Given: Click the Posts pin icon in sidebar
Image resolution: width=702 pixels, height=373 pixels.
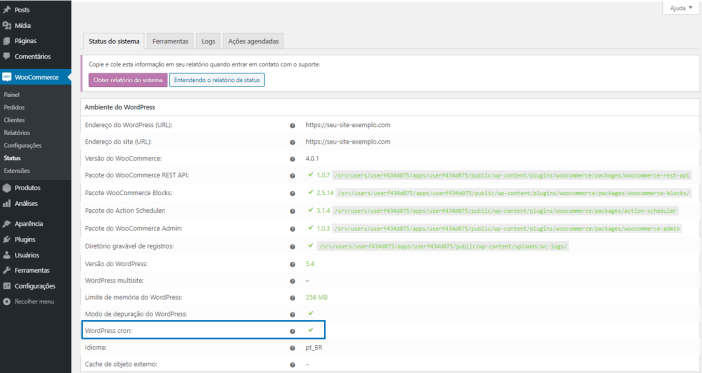Looking at the screenshot, I should pos(7,9).
